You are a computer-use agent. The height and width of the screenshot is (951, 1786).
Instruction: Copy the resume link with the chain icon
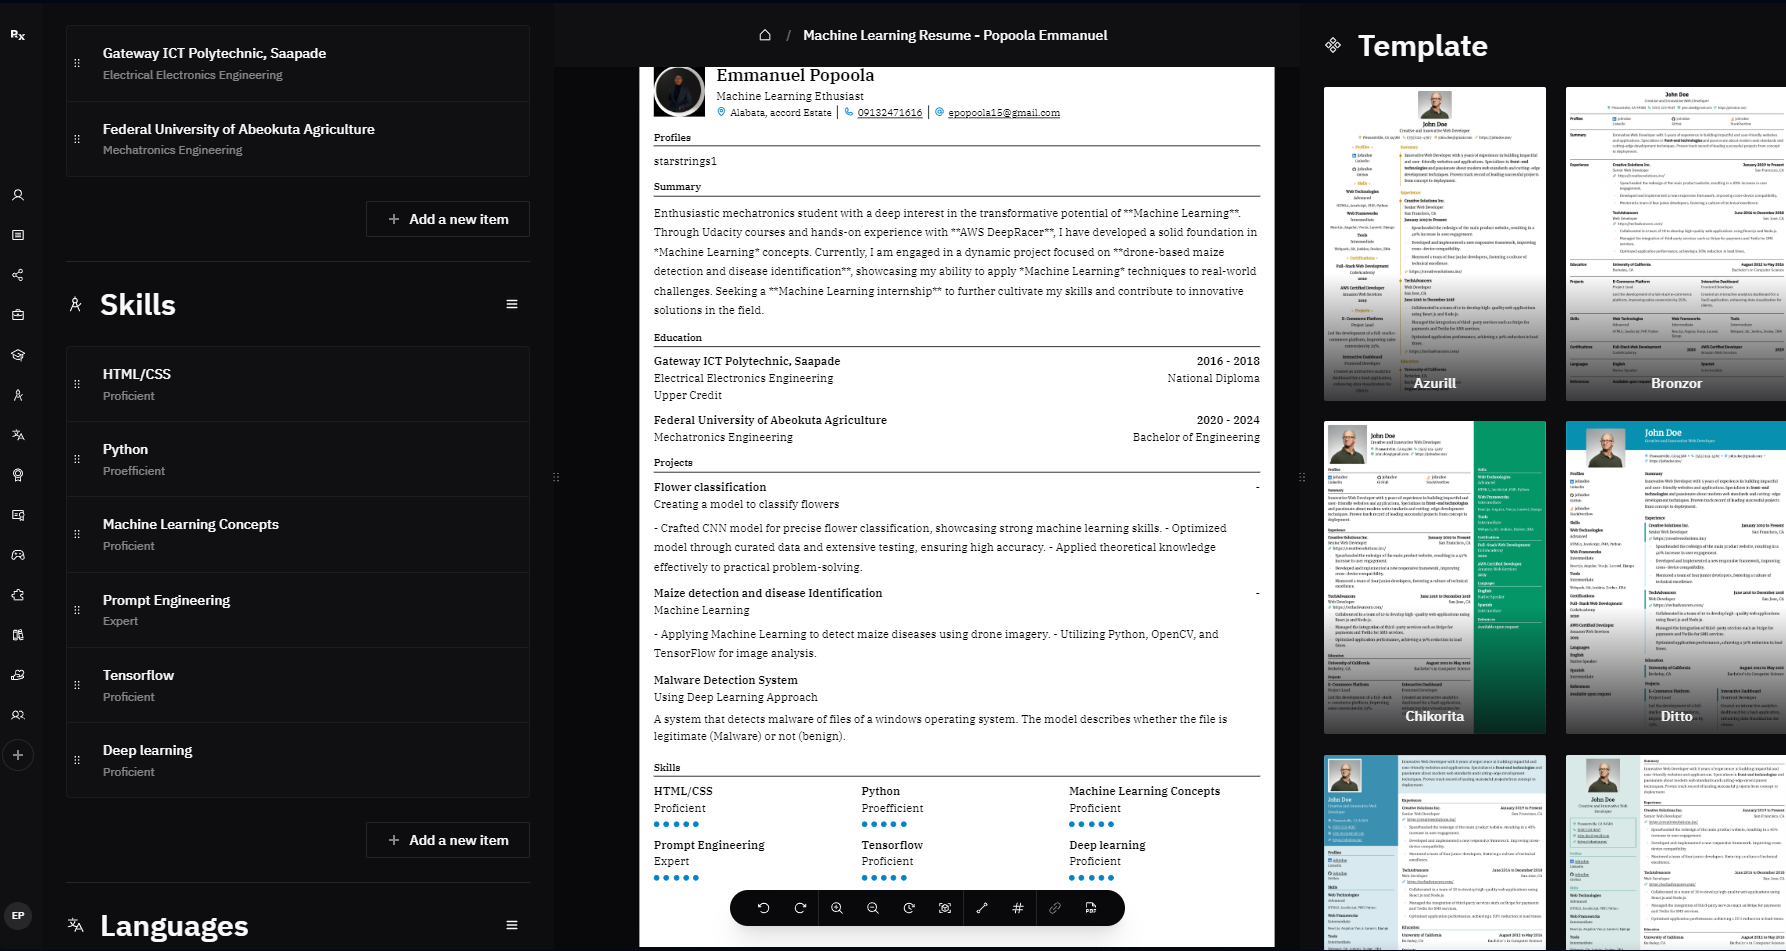click(x=1055, y=908)
